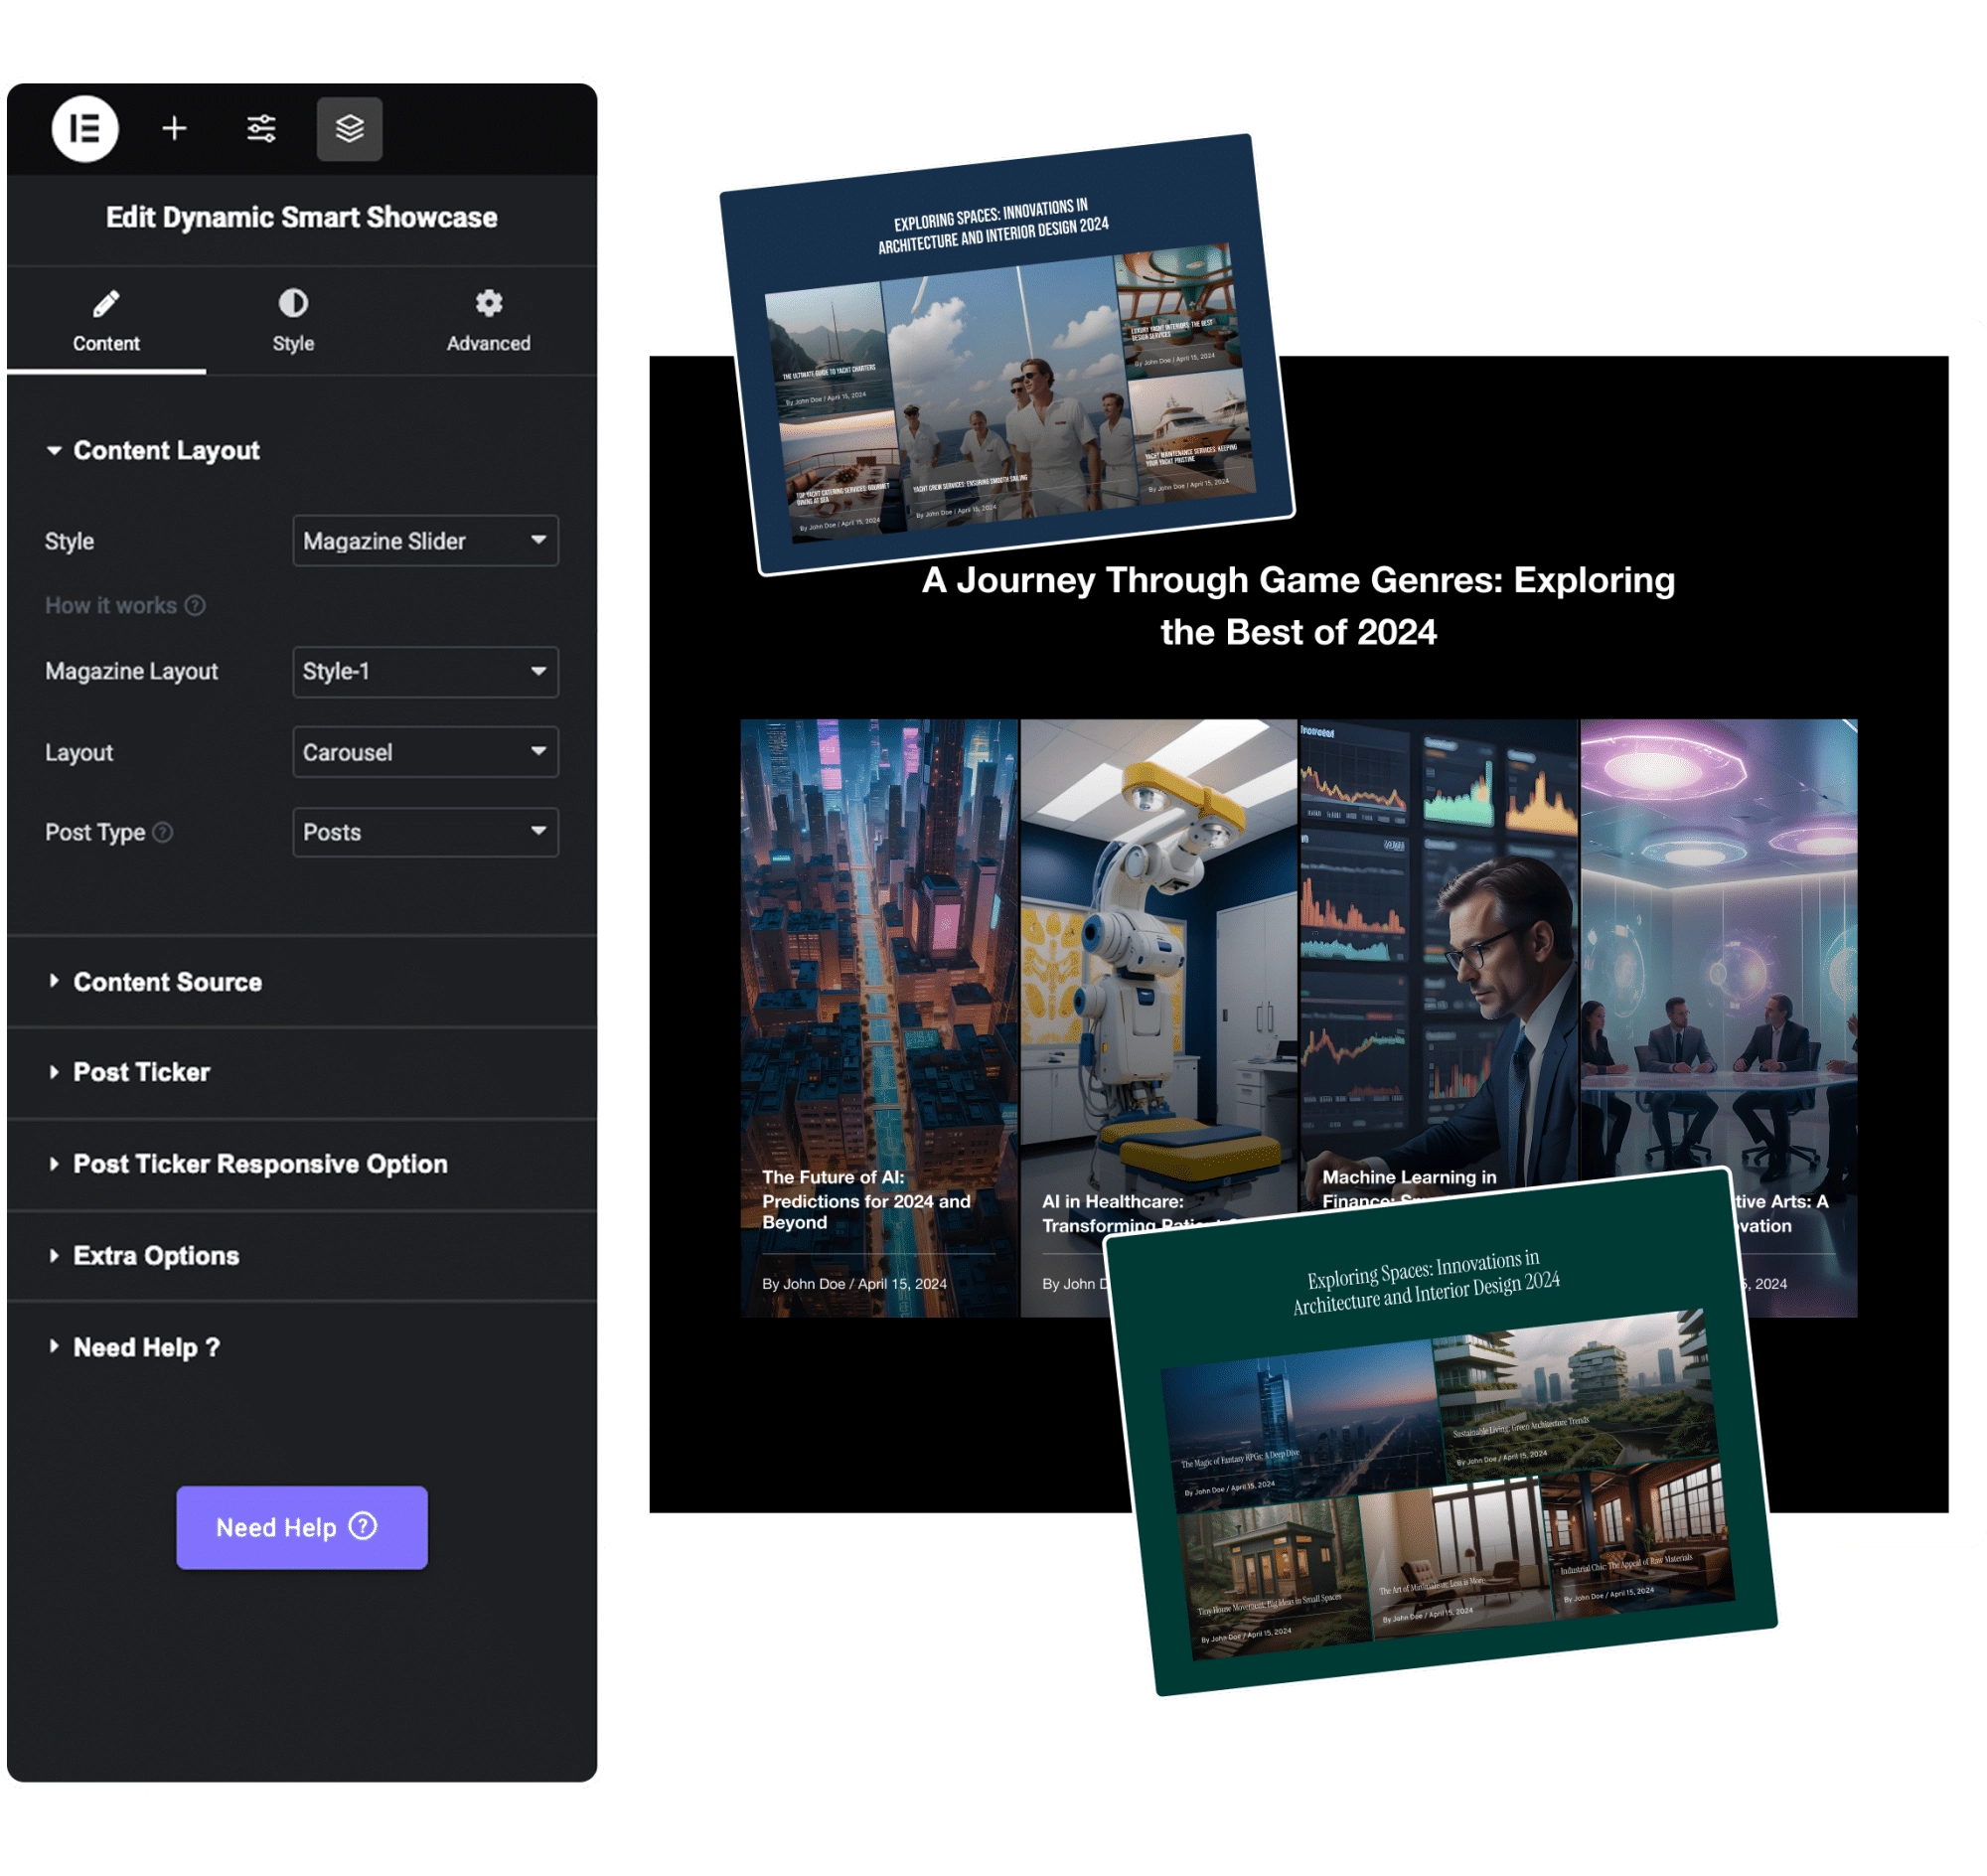Screen dimensions: 1987x1876
Task: Click the gear Advanced tab icon
Action: (x=488, y=303)
